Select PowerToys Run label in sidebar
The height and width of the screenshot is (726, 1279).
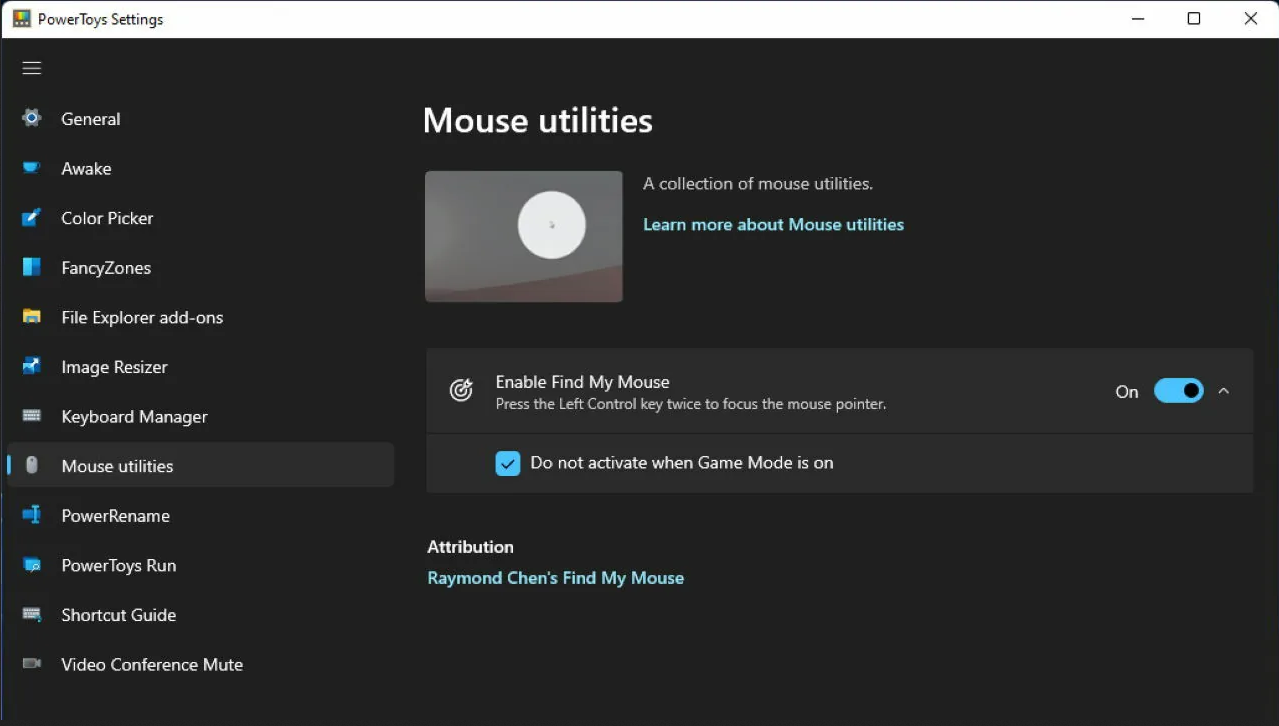119,566
